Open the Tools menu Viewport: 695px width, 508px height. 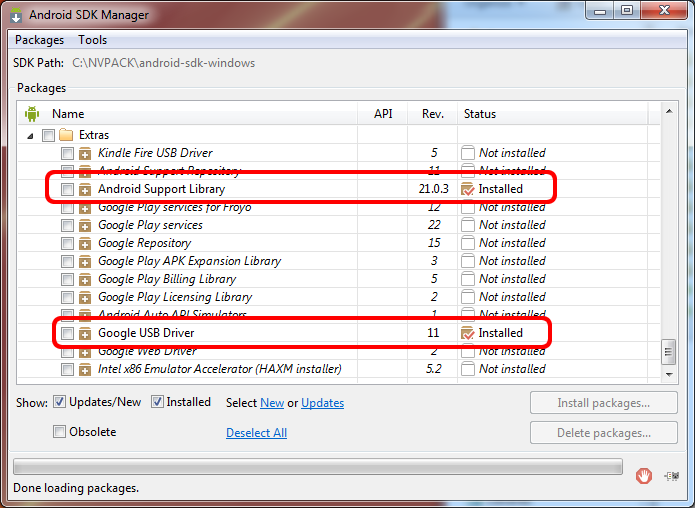pos(93,40)
